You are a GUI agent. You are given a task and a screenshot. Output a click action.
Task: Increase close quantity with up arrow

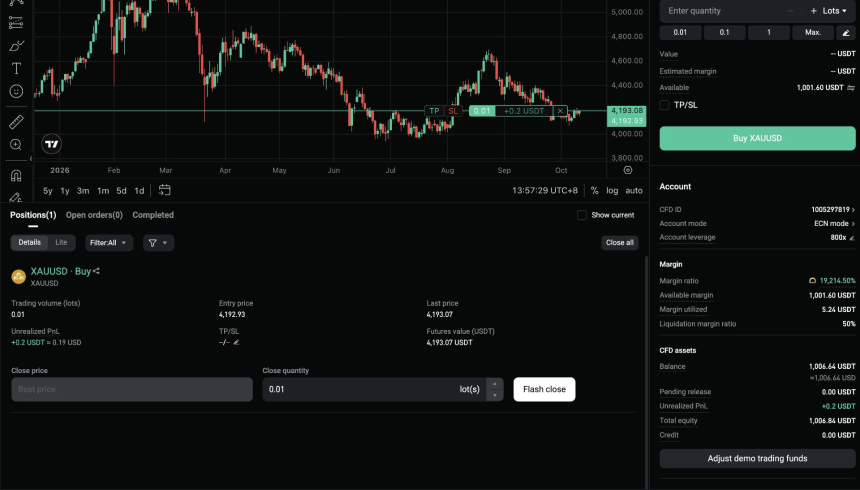tap(495, 384)
